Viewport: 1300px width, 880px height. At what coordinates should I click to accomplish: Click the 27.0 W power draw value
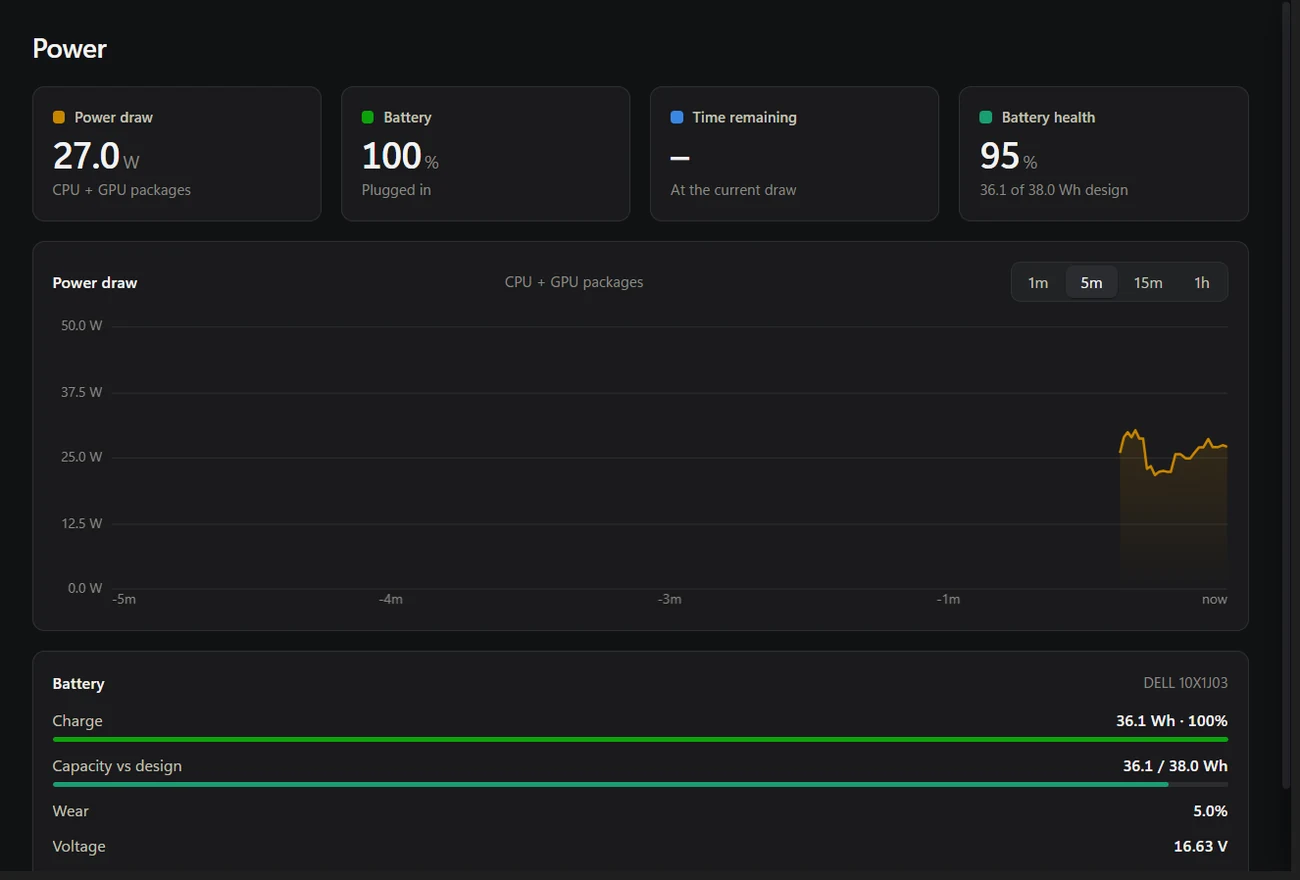point(96,156)
